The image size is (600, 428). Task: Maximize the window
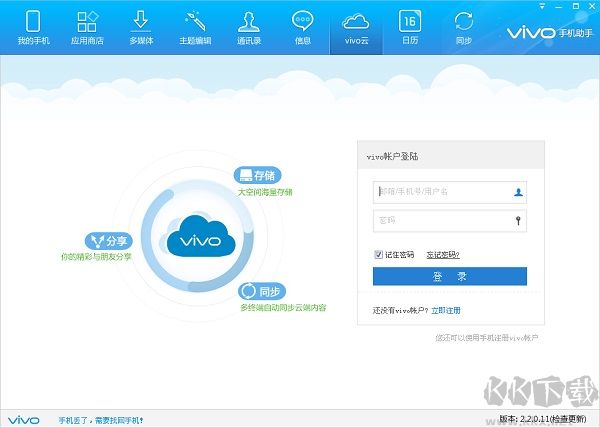(x=576, y=6)
